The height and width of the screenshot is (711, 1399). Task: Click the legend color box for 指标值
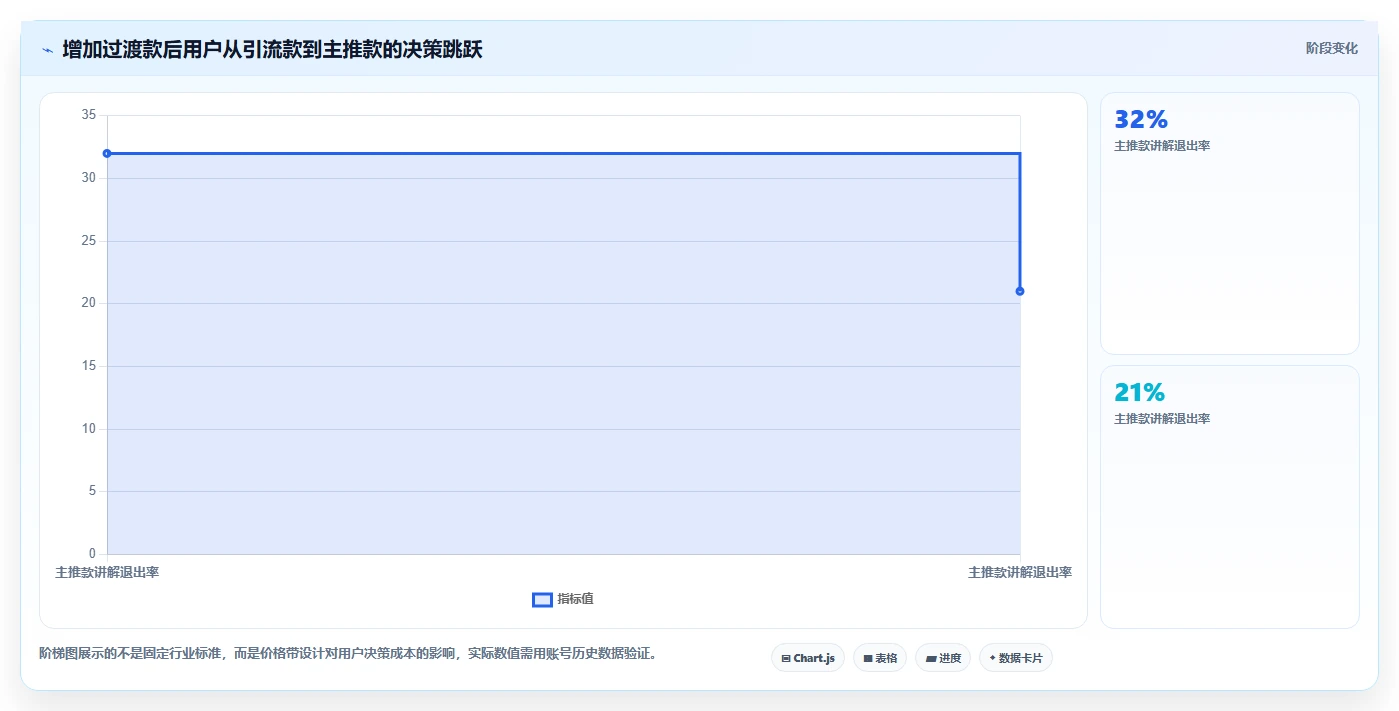pos(542,599)
